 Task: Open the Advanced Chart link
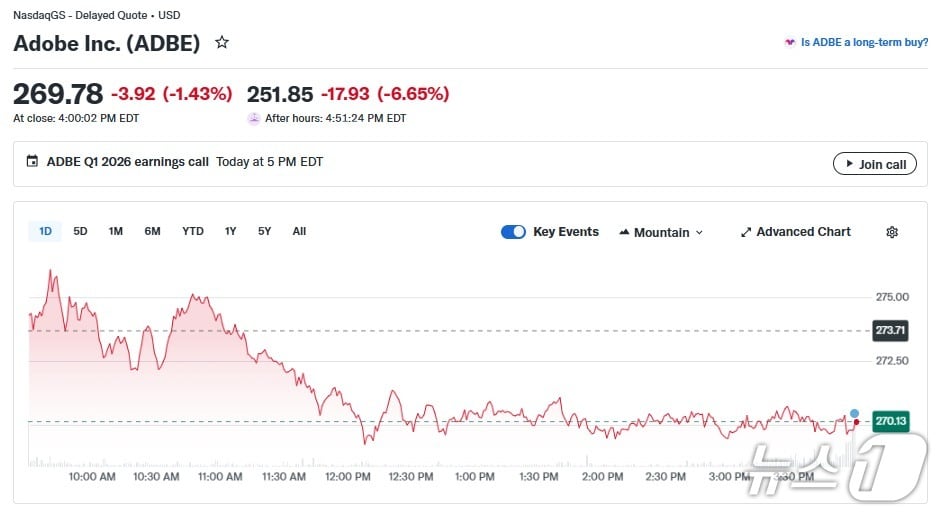click(x=803, y=232)
